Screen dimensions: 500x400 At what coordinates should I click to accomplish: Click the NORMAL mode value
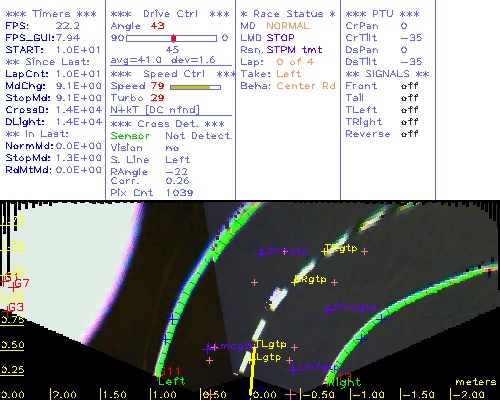(x=288, y=26)
